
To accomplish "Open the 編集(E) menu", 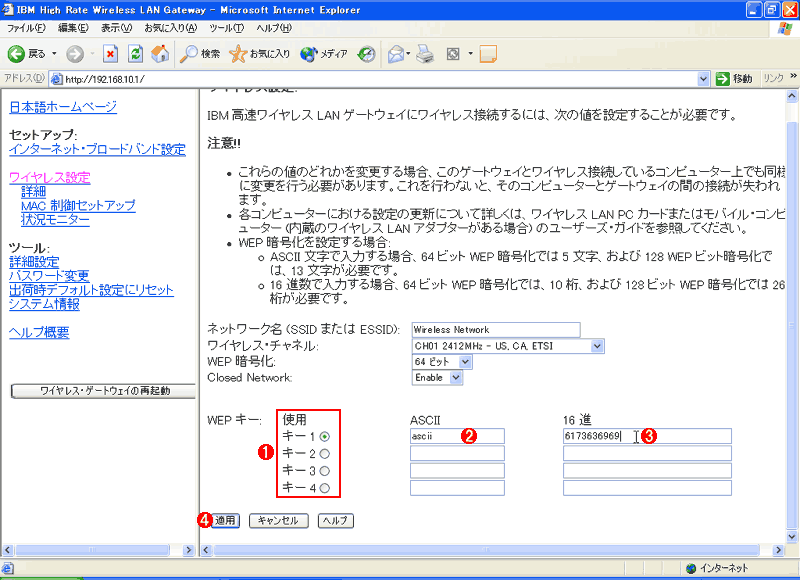I will coord(73,28).
